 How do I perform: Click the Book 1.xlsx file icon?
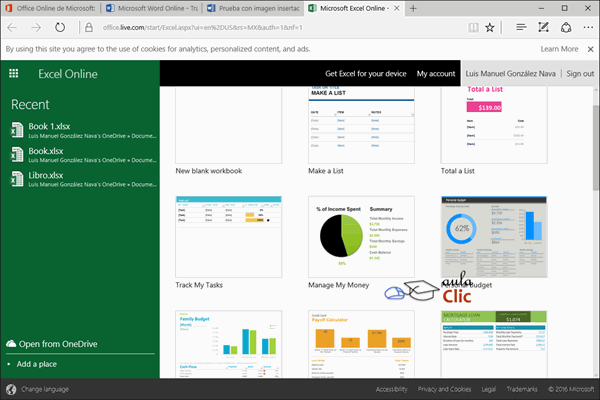click(x=17, y=129)
